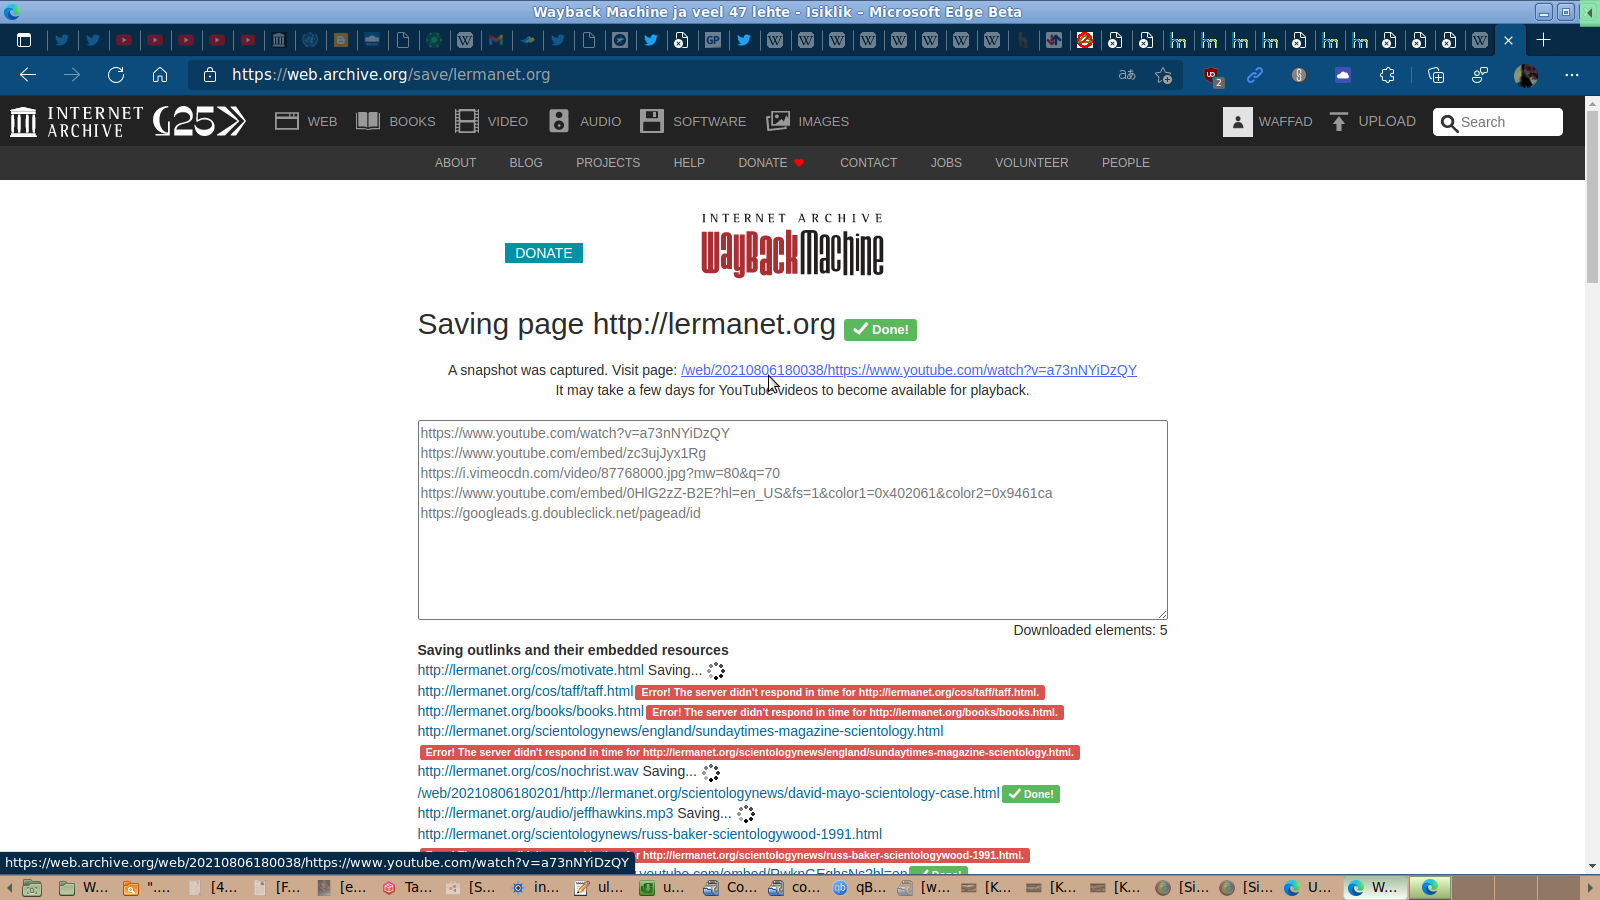1600x900 pixels.
Task: Click inside the downloaded URLs text area
Action: pos(792,520)
